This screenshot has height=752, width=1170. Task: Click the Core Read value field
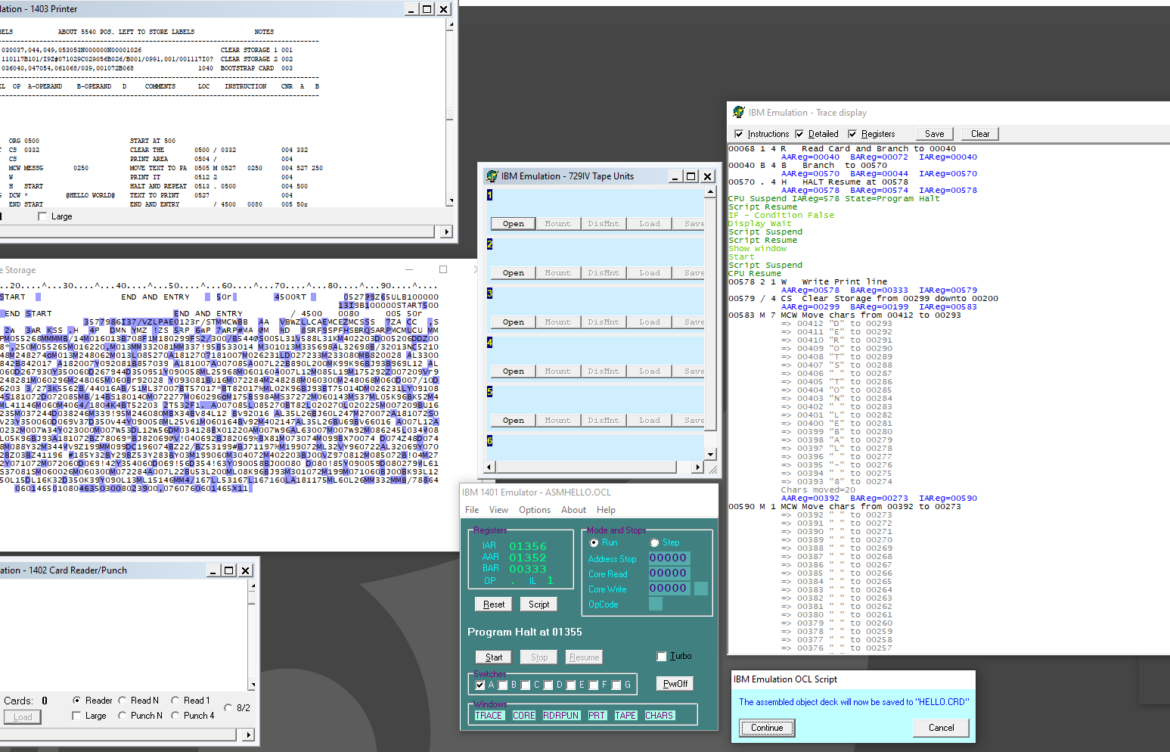668,573
